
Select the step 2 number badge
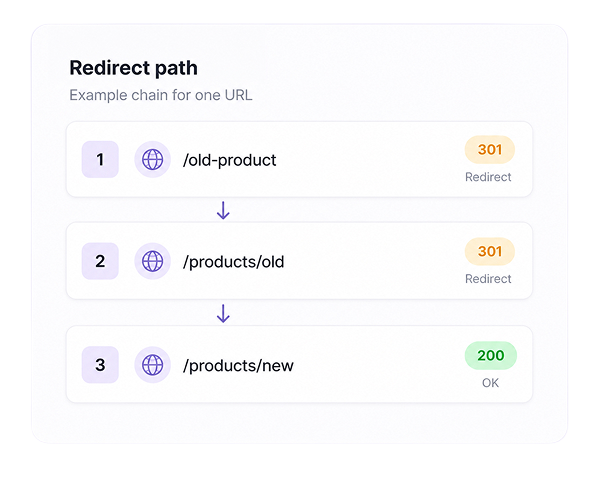pos(100,261)
